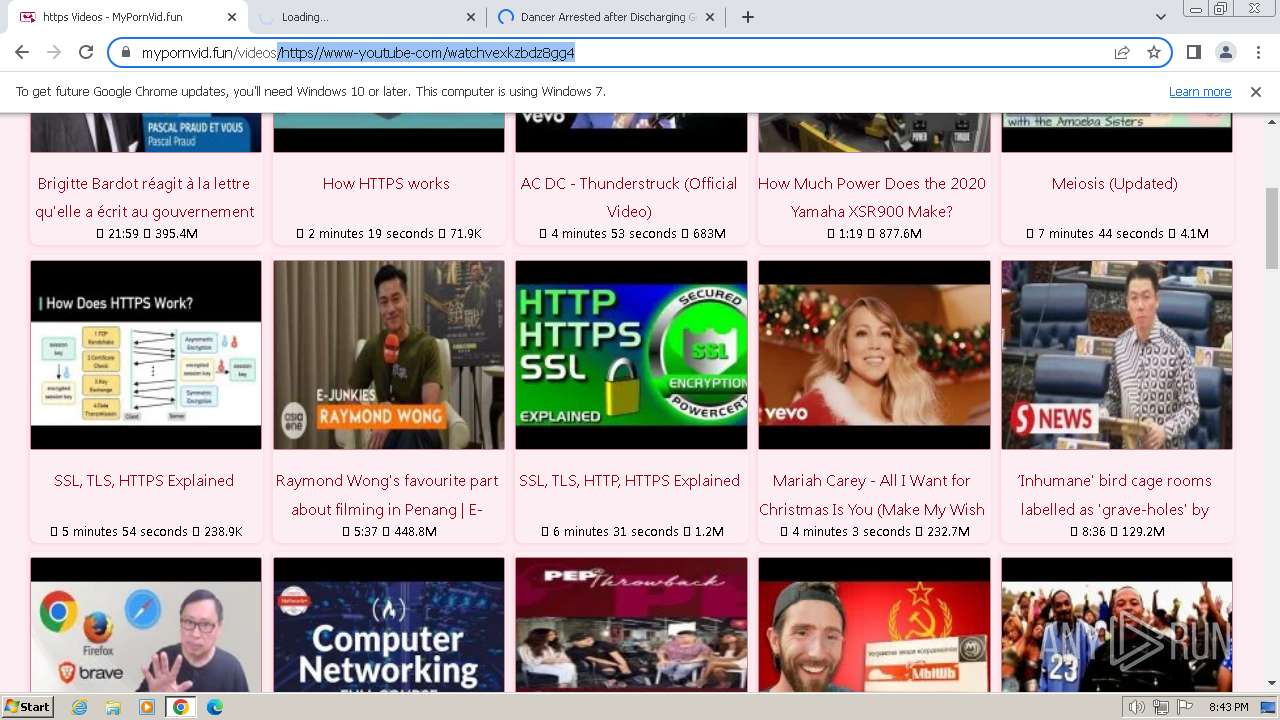This screenshot has width=1280, height=720.
Task: Open the 'How HTTPS works' video title
Action: (386, 184)
